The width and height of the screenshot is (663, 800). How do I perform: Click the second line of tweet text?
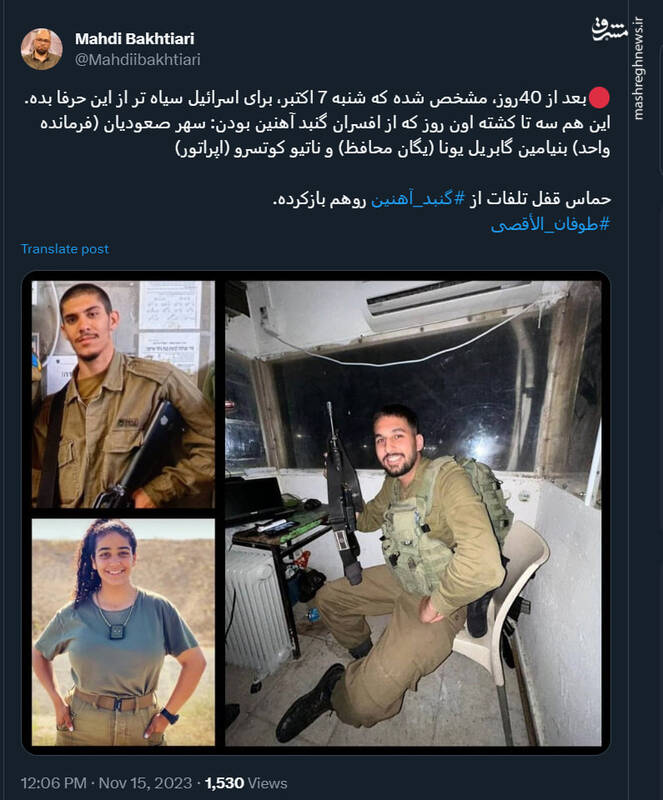tap(325, 123)
